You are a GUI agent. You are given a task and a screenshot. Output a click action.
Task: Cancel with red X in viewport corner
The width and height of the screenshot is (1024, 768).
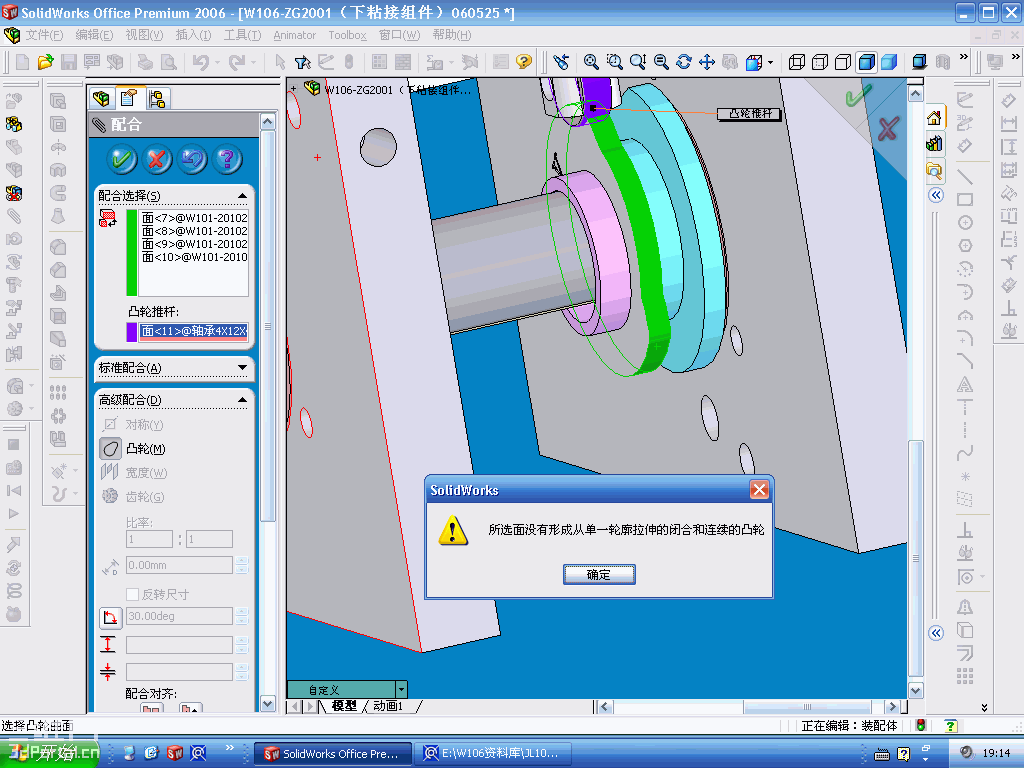(x=888, y=129)
